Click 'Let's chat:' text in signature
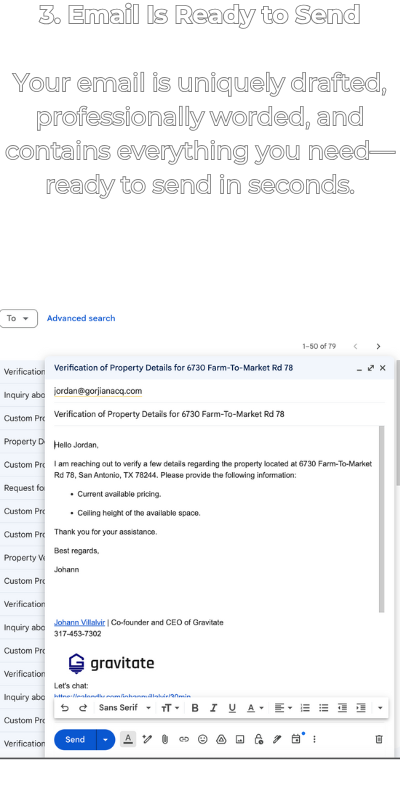The height and width of the screenshot is (800, 400). pos(71,686)
